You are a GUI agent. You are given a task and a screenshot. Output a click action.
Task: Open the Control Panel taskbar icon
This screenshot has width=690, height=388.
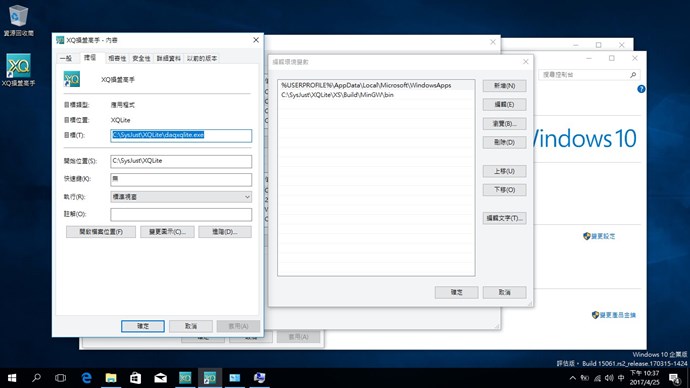235,378
